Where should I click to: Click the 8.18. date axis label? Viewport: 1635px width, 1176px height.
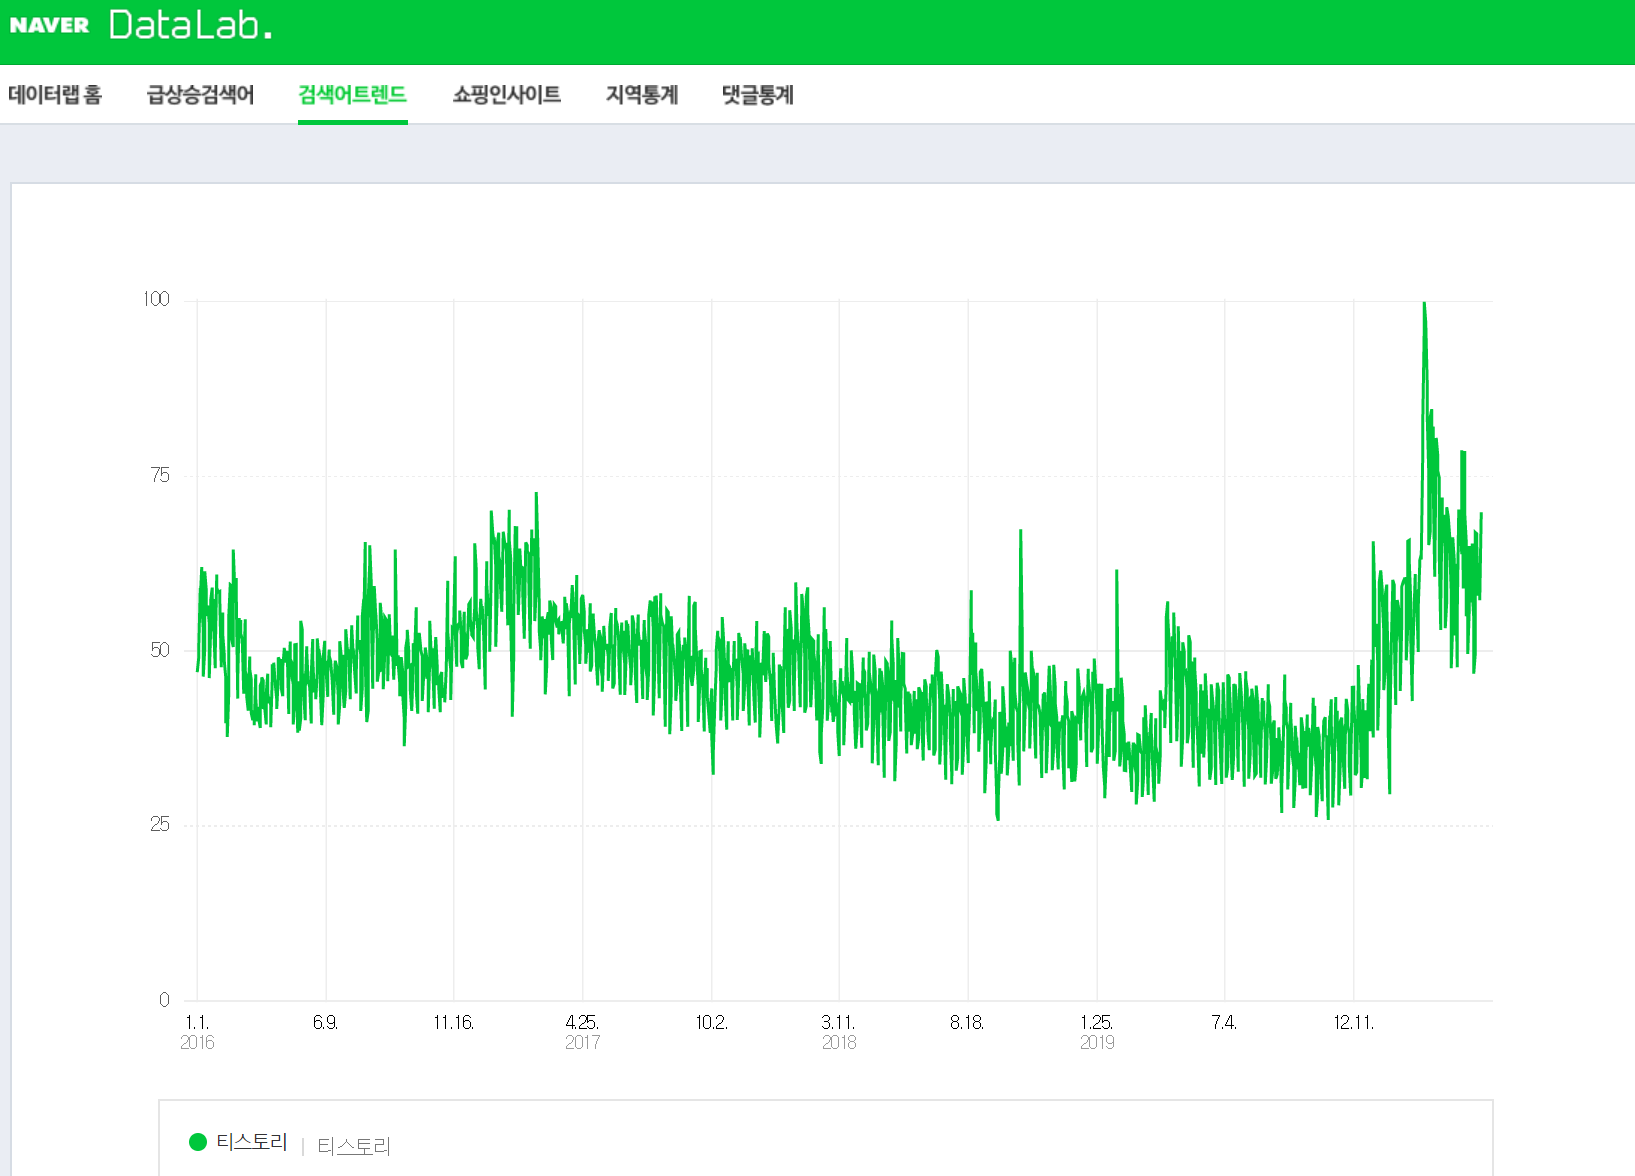(x=967, y=1022)
